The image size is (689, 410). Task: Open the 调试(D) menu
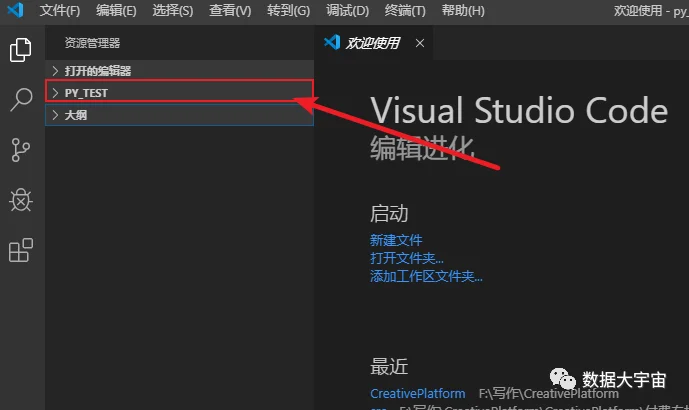point(347,10)
